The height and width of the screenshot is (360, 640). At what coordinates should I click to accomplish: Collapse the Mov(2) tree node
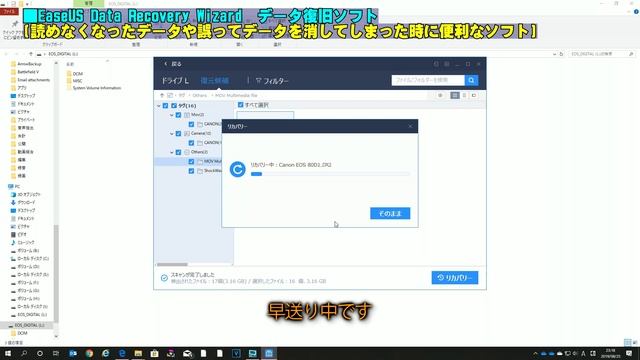tap(172, 115)
